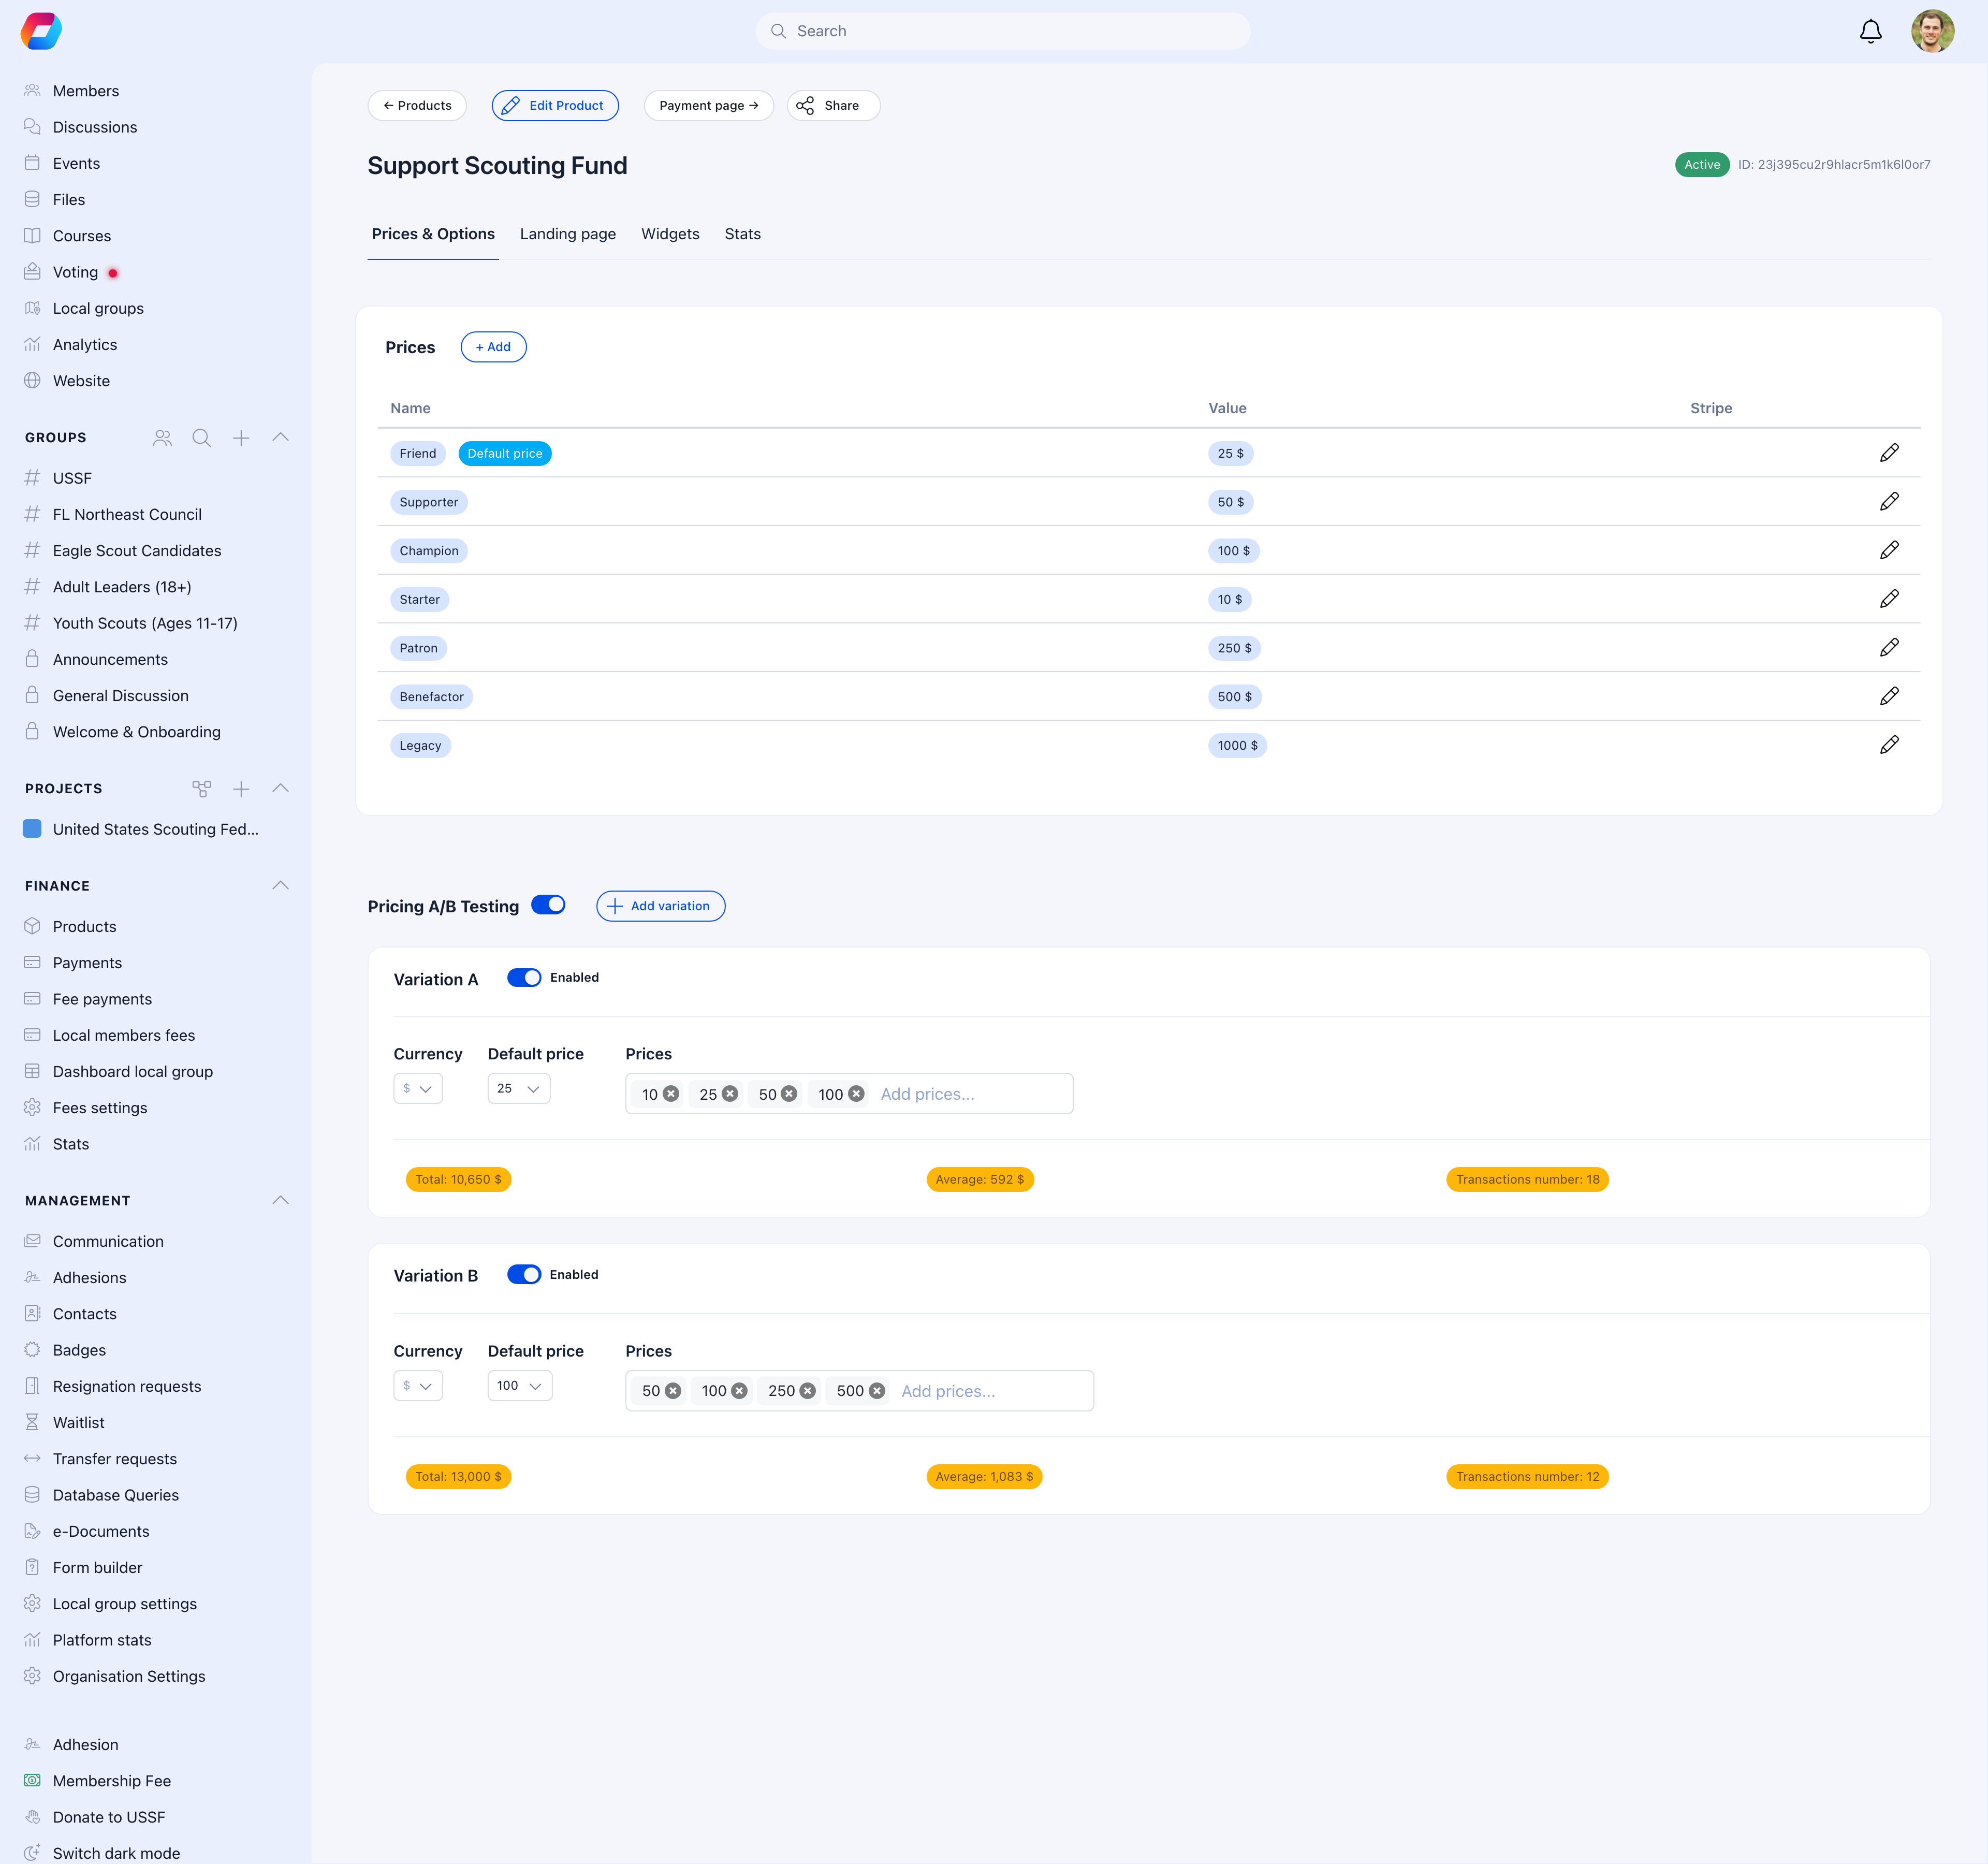Click the add group plus icon
The width and height of the screenshot is (1988, 1864).
tap(241, 437)
